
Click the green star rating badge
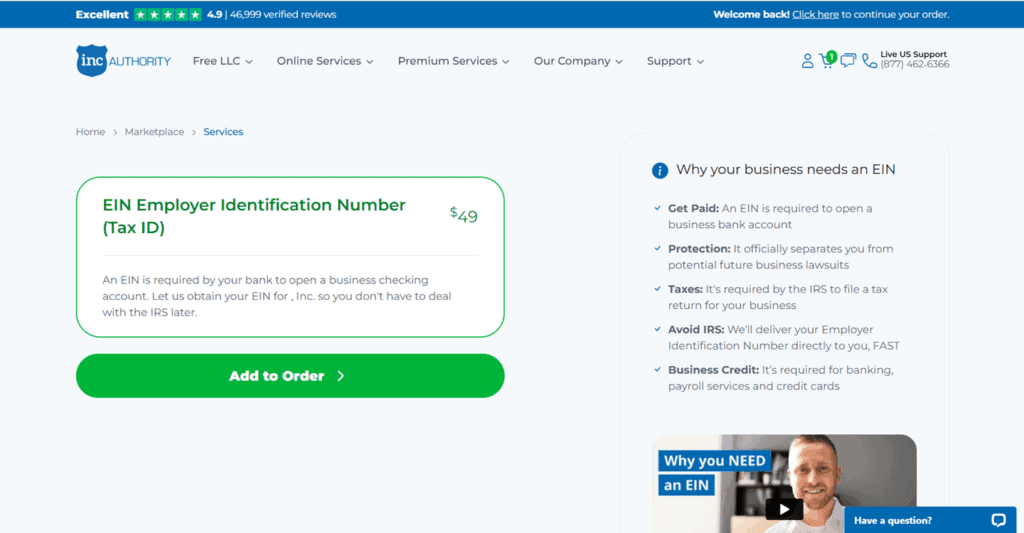168,14
